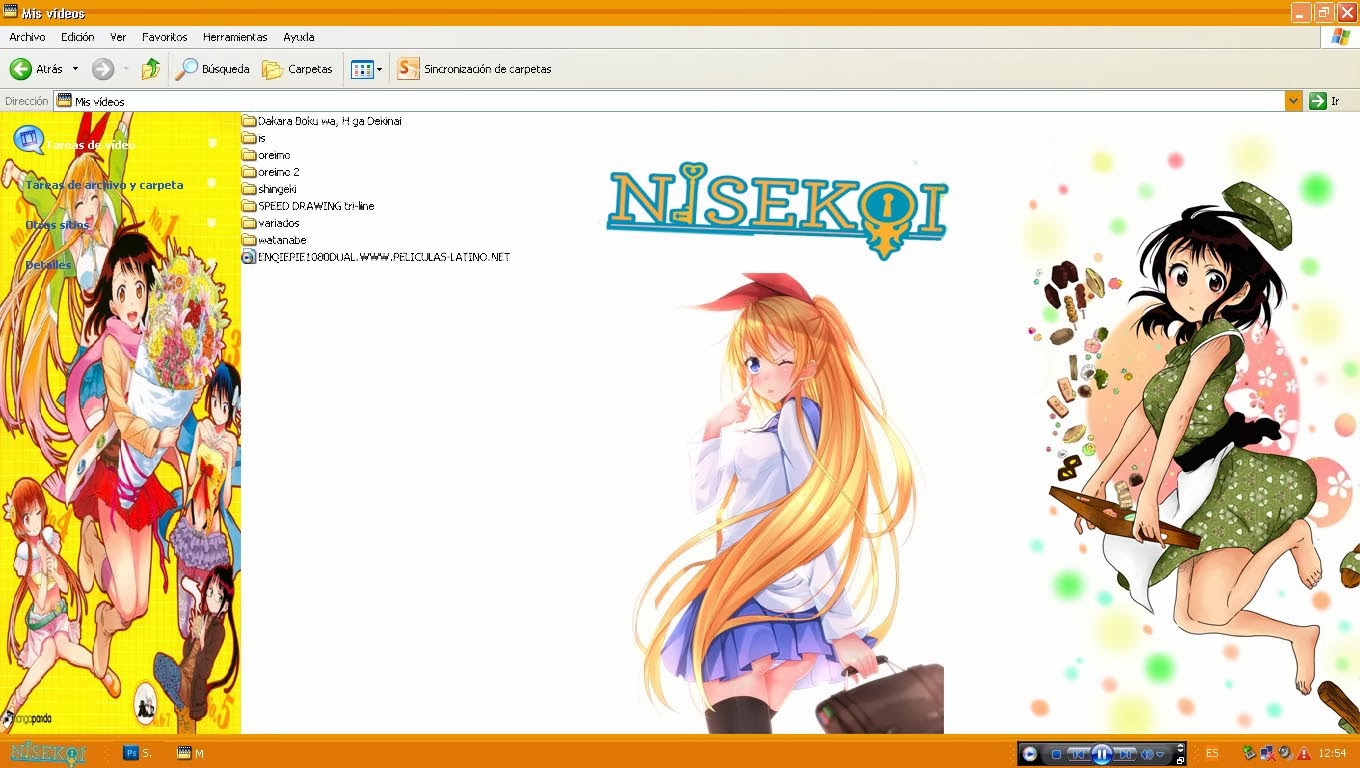The height and width of the screenshot is (768, 1360).
Task: Click the 12:54 taskbar clock
Action: point(1332,753)
